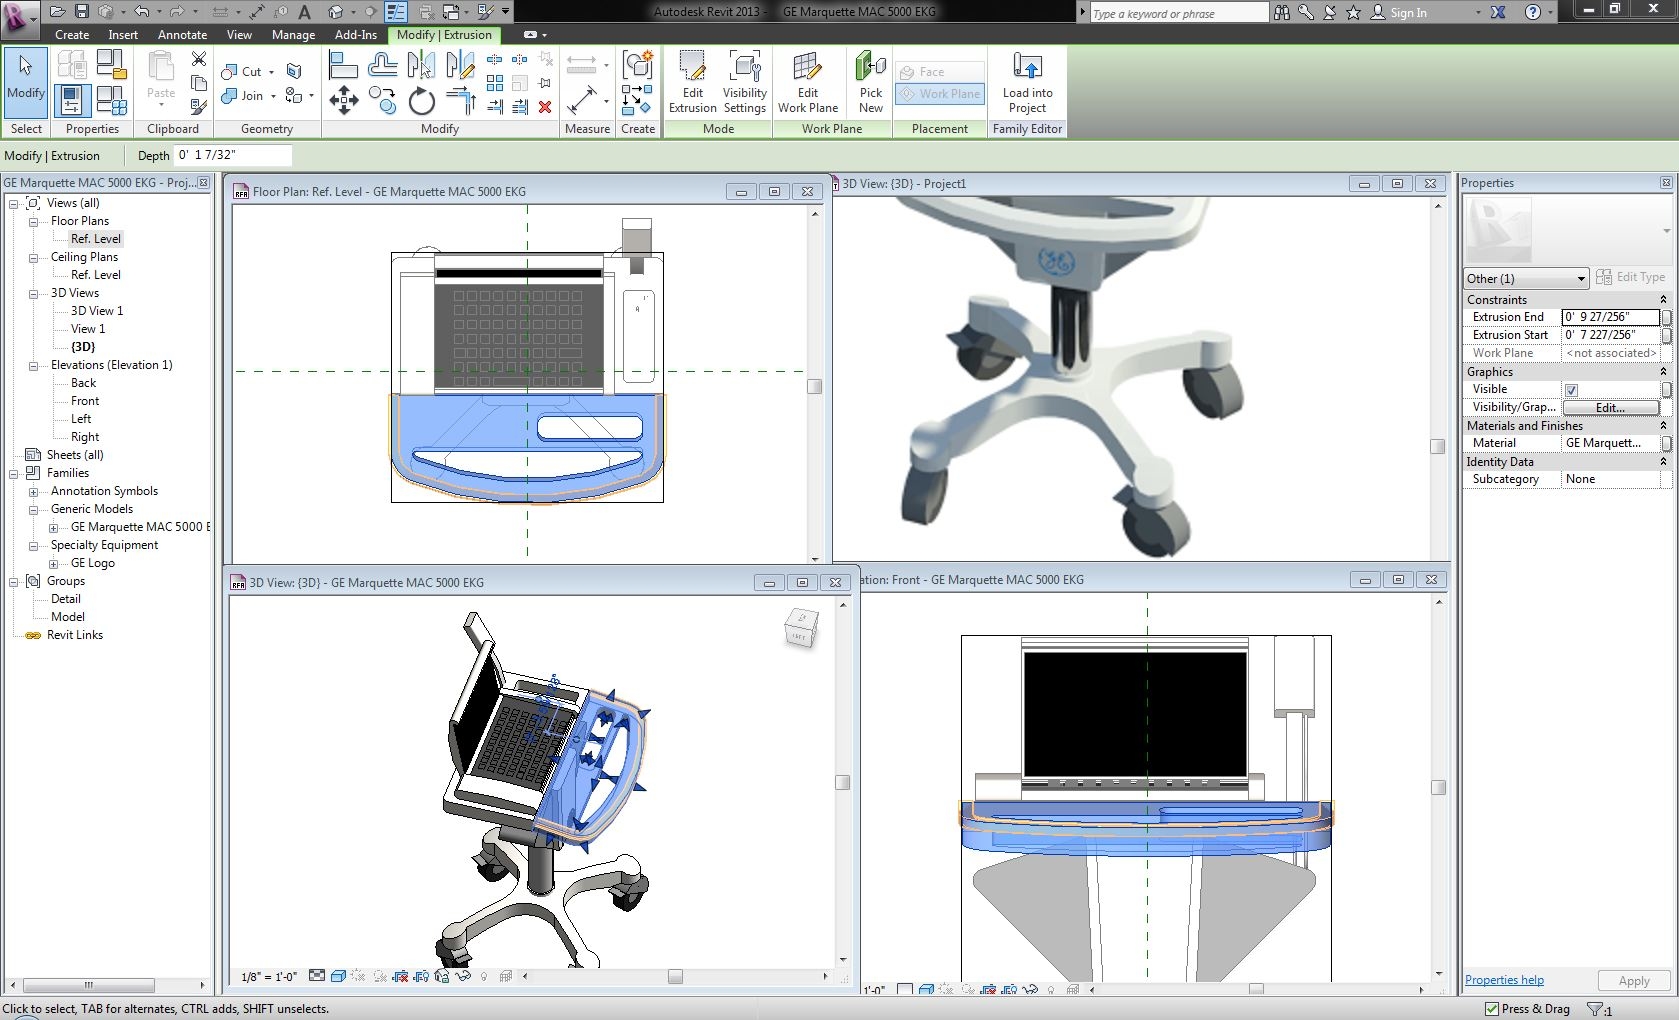Screen dimensions: 1679x1020
Task: Activate the Pick New work plane tool
Action: point(869,83)
